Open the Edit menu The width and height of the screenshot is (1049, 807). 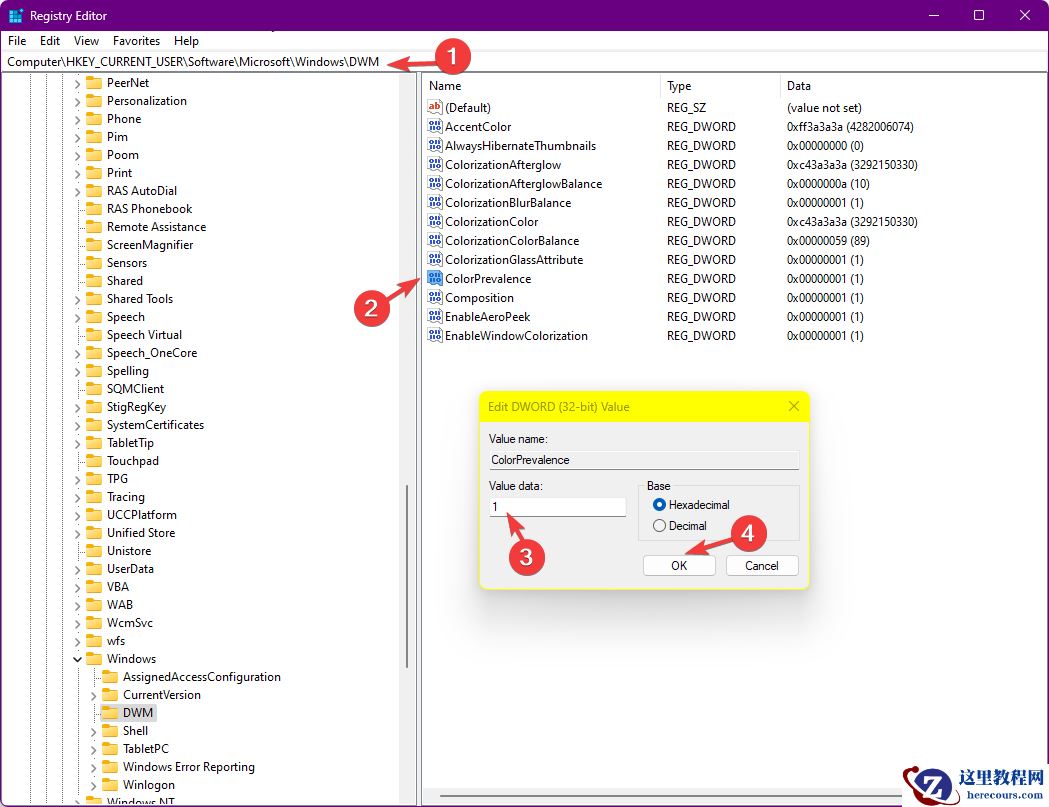[x=50, y=41]
